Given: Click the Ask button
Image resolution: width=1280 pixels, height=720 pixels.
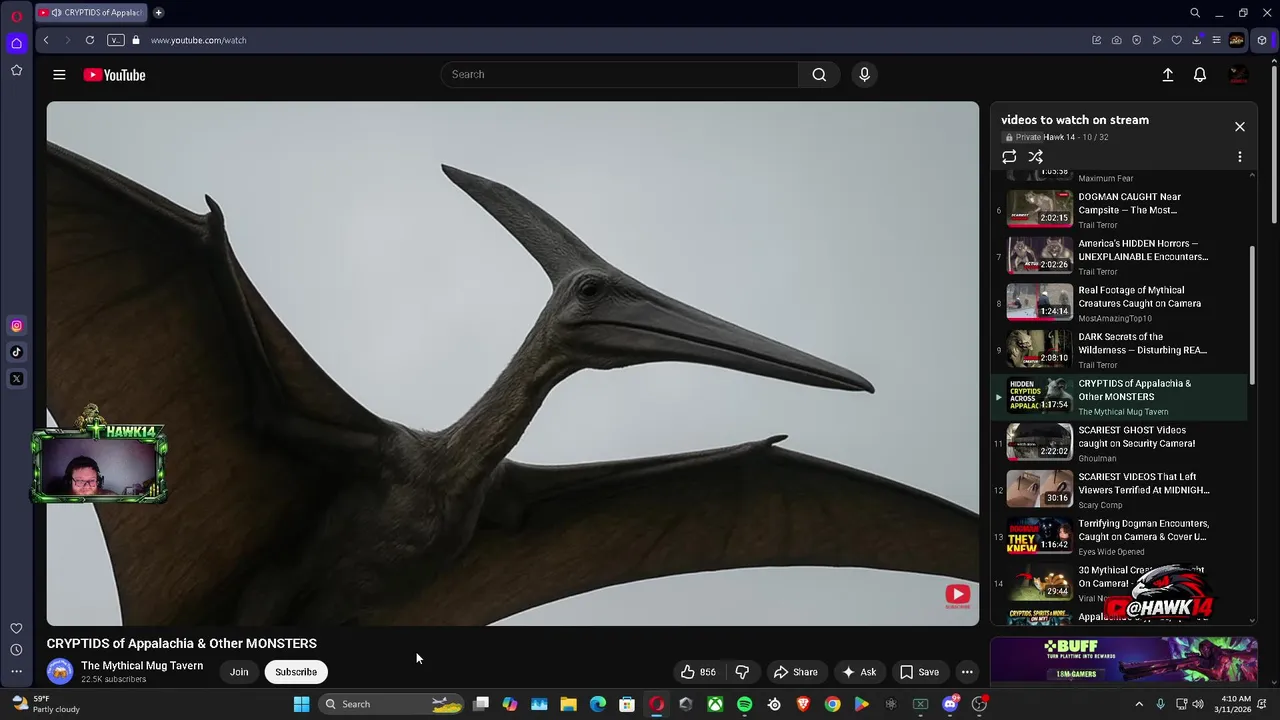Looking at the screenshot, I should click(x=859, y=672).
